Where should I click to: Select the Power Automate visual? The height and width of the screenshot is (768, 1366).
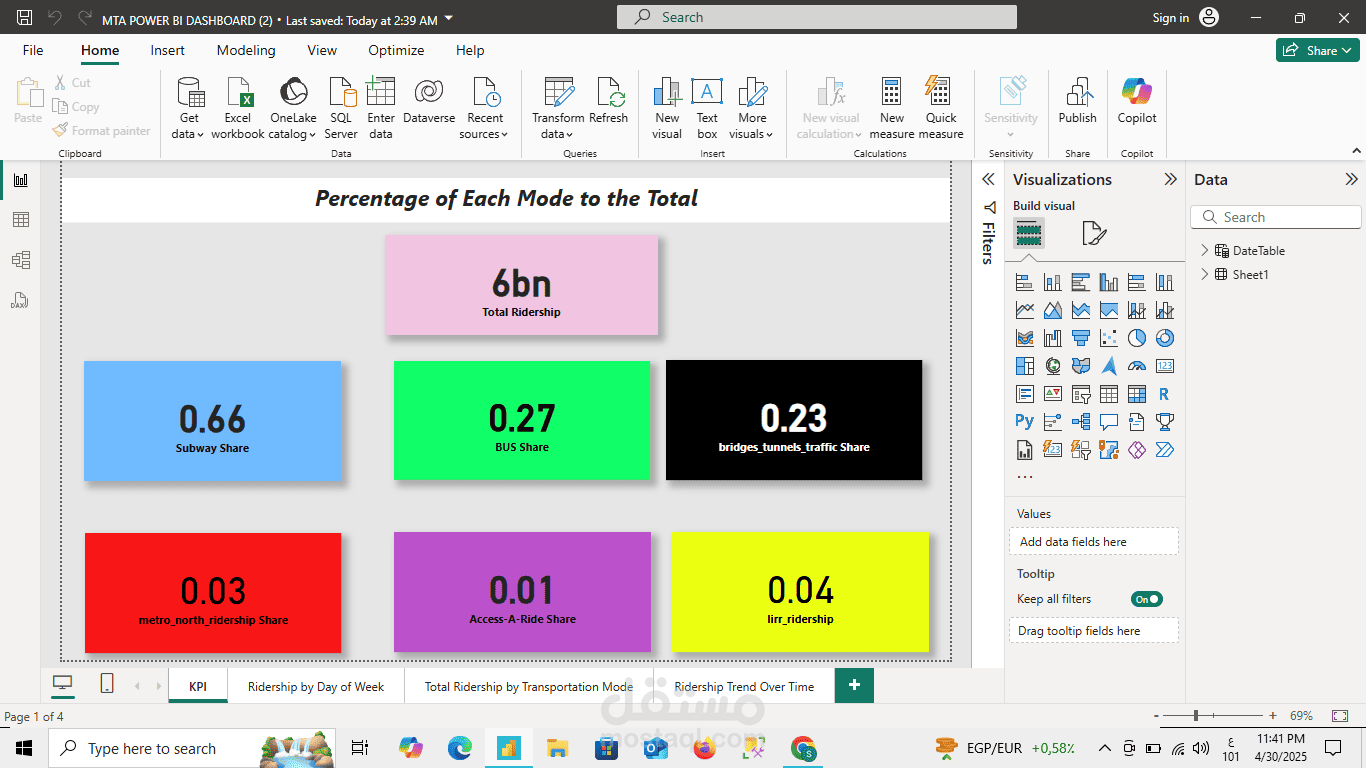point(1164,450)
